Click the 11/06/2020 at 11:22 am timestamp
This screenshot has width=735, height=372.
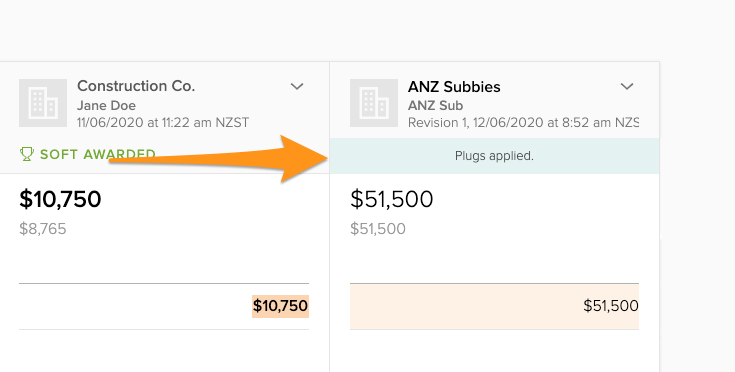[x=163, y=122]
